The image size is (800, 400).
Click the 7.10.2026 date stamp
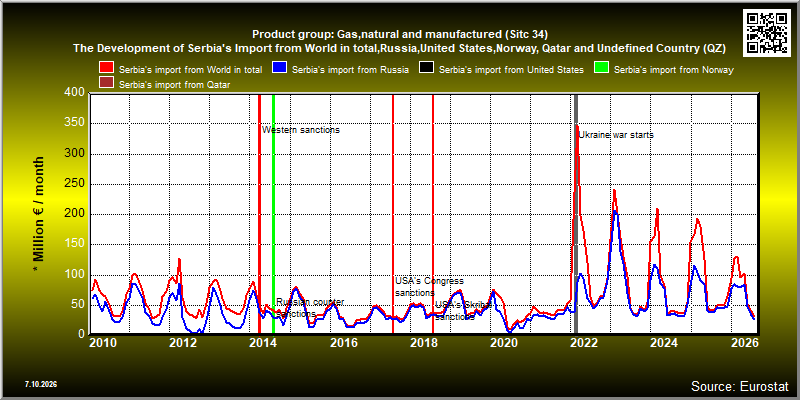point(40,384)
